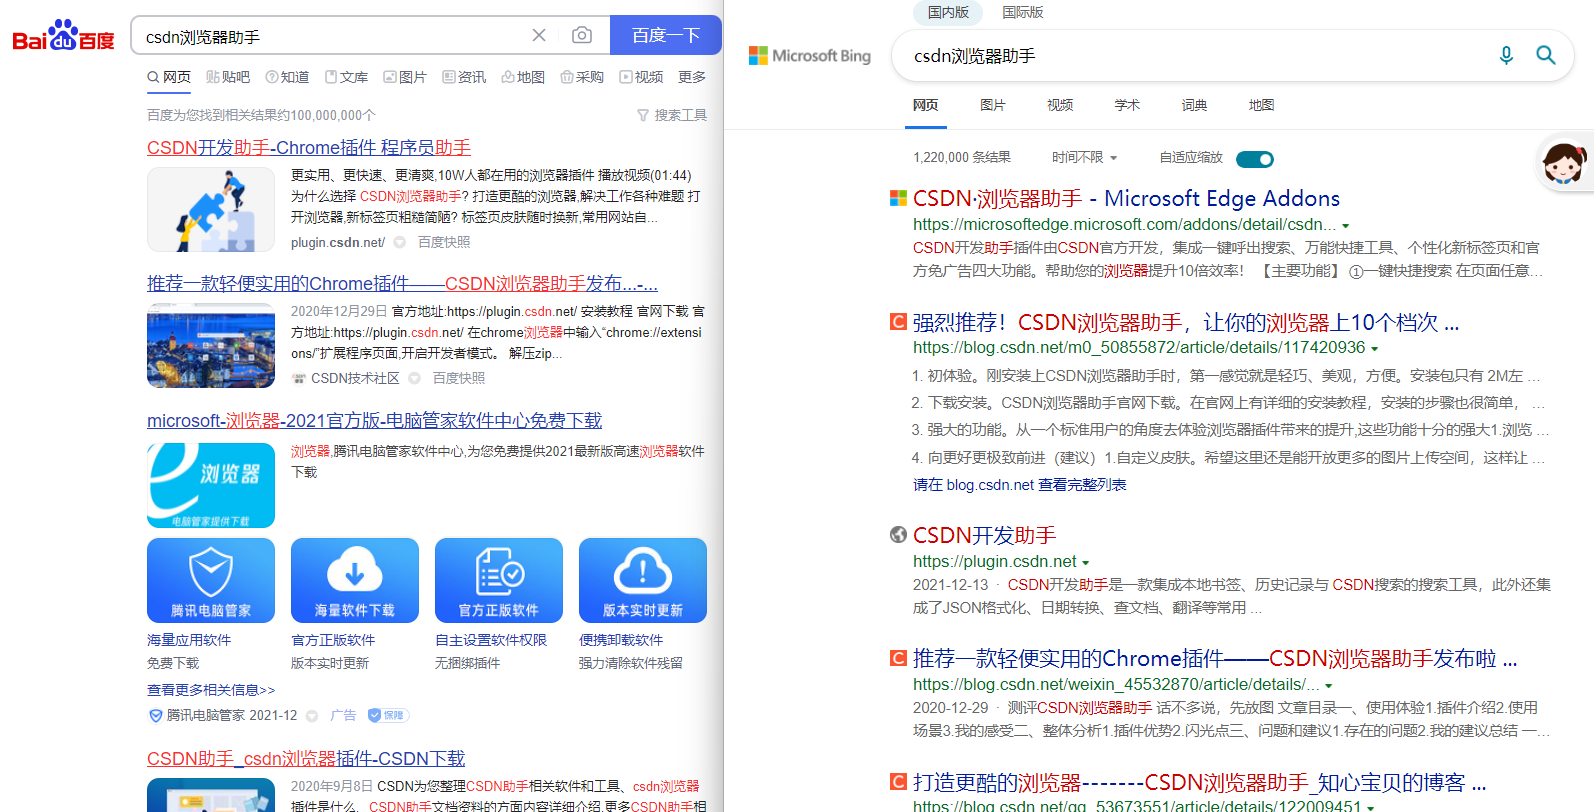
Task: Click globe favicon beside CSDN开发助手
Action: tap(898, 534)
